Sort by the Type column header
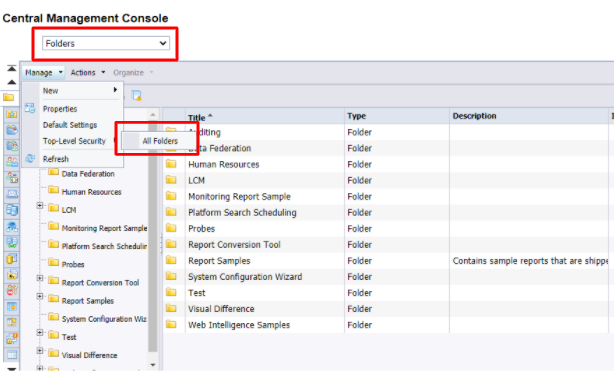Image resolution: width=614 pixels, height=374 pixels. click(x=356, y=116)
